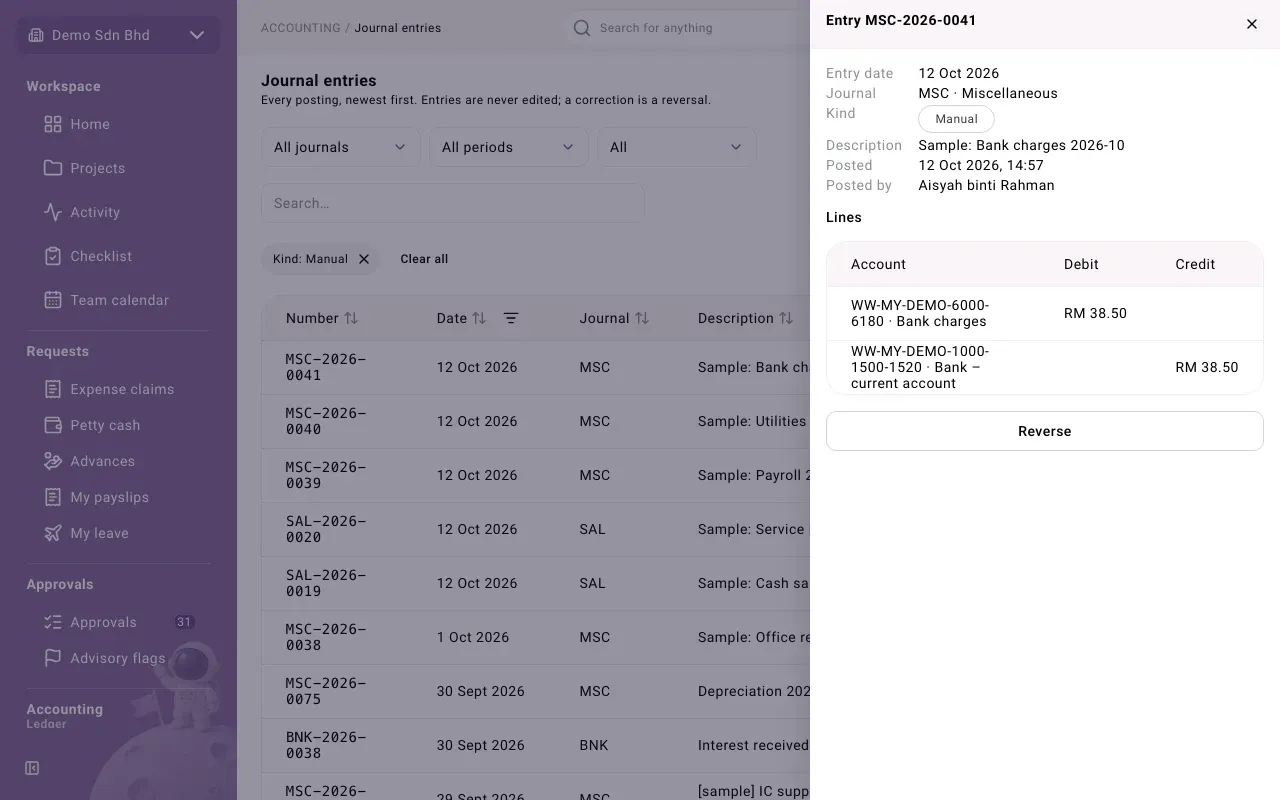Click the Team calendar icon
1280x800 pixels.
[53, 300]
